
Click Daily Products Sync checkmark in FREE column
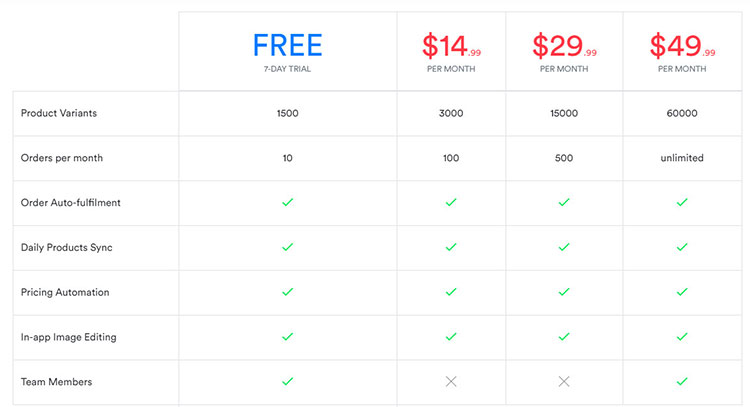tap(287, 247)
